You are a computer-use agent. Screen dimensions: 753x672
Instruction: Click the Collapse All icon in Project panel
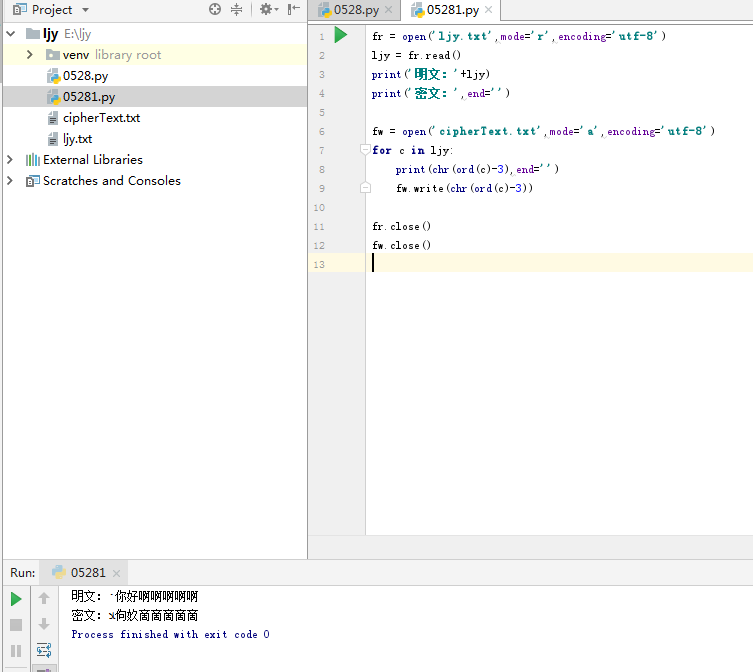[237, 9]
